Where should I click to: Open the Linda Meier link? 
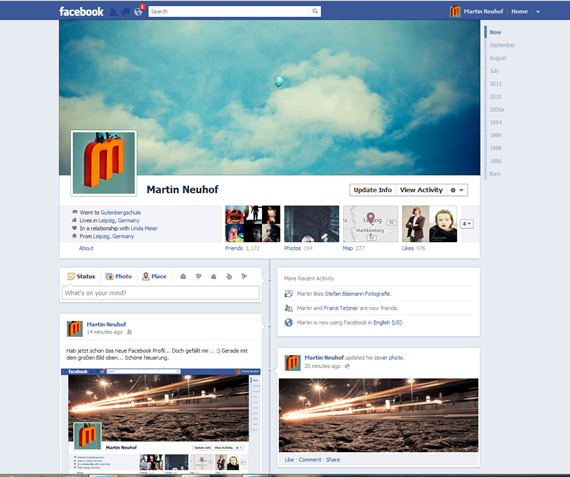pyautogui.click(x=144, y=228)
